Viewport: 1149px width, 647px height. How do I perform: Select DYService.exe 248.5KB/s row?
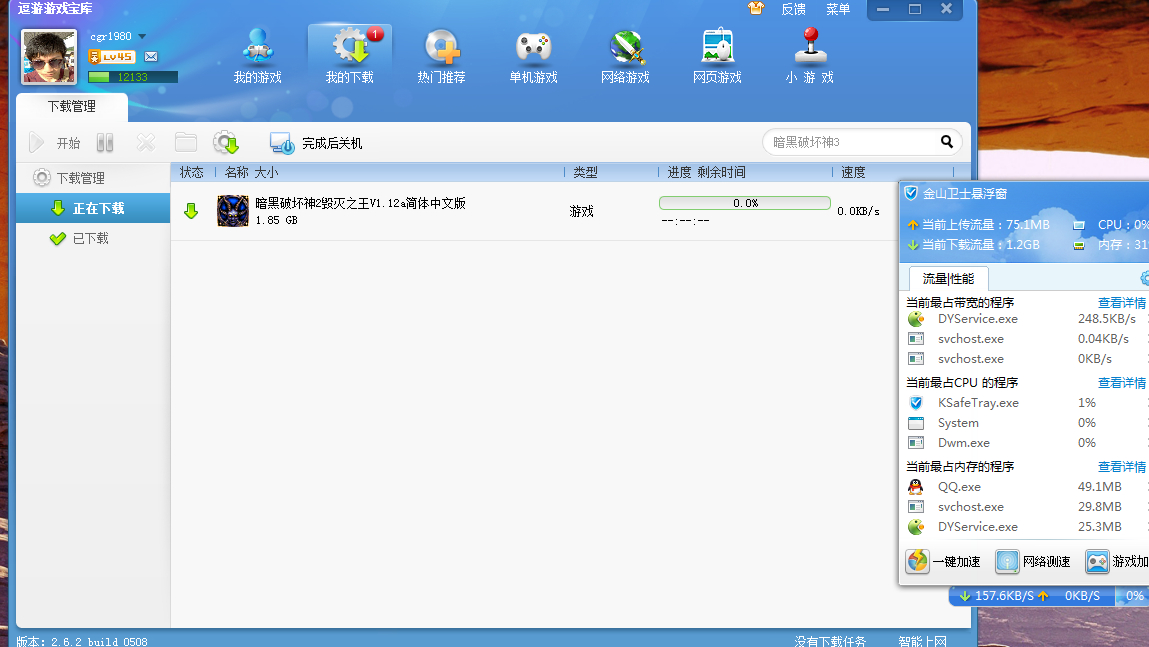coord(1025,319)
